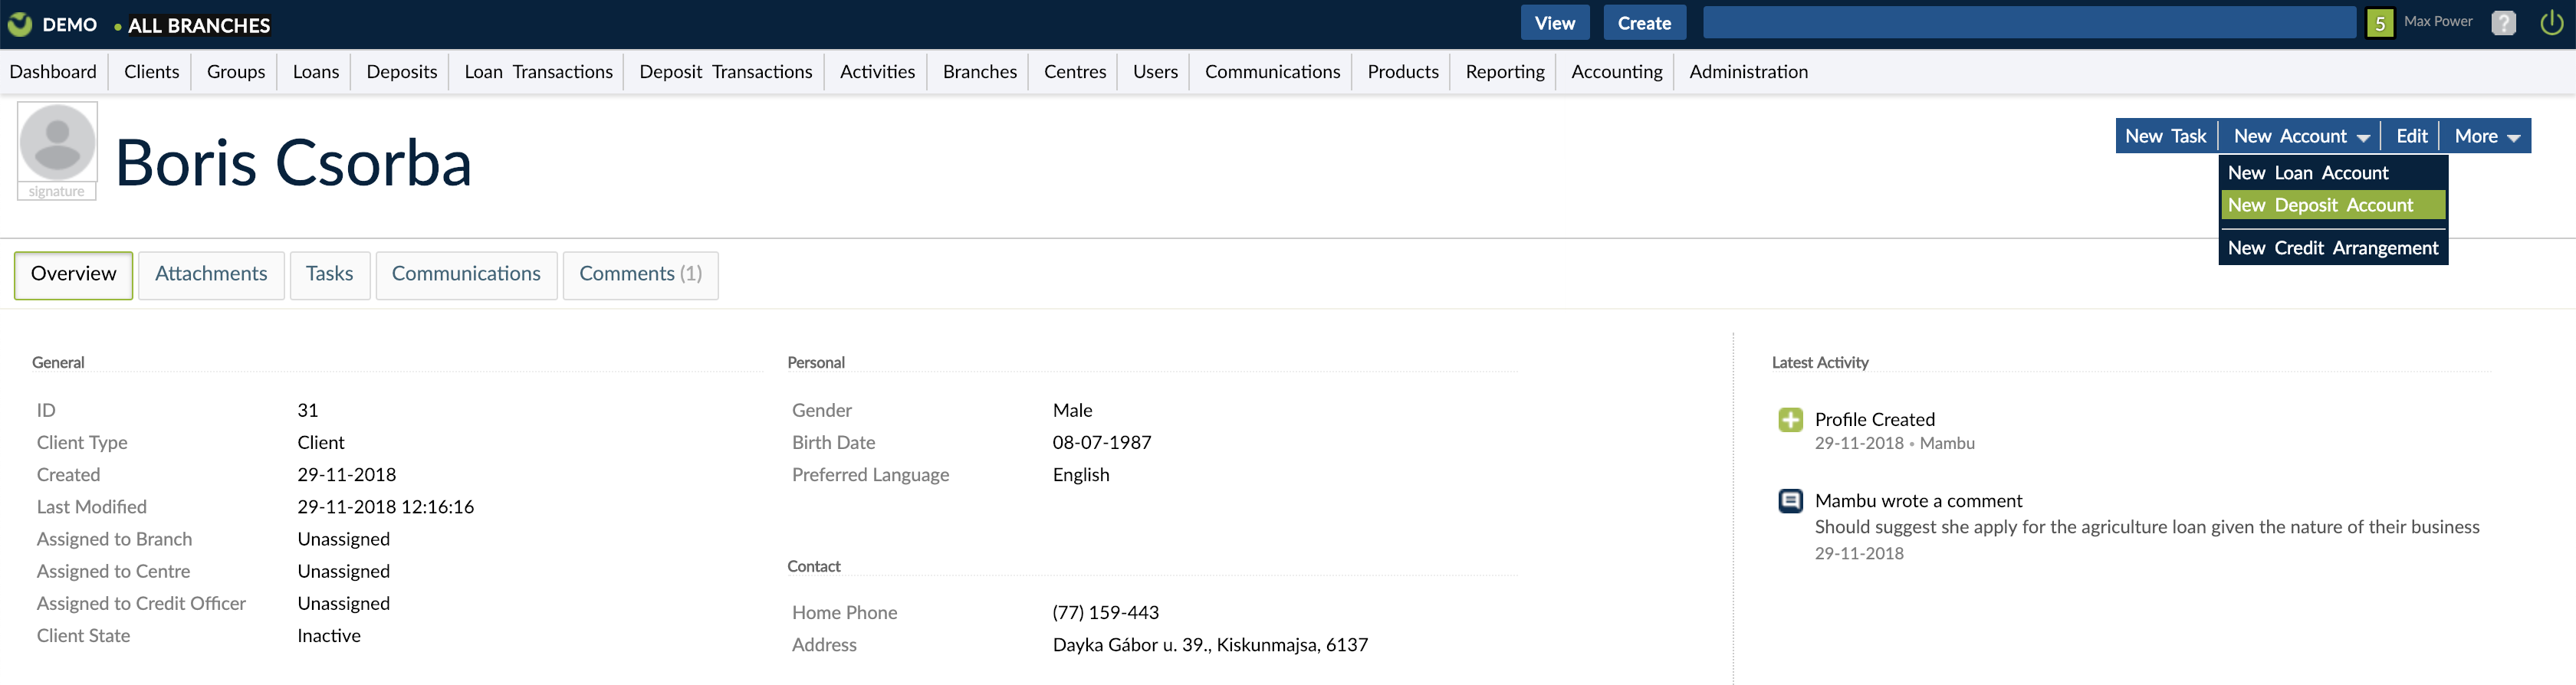The height and width of the screenshot is (685, 2576).
Task: Click the comment activity icon
Action: pyautogui.click(x=1790, y=501)
